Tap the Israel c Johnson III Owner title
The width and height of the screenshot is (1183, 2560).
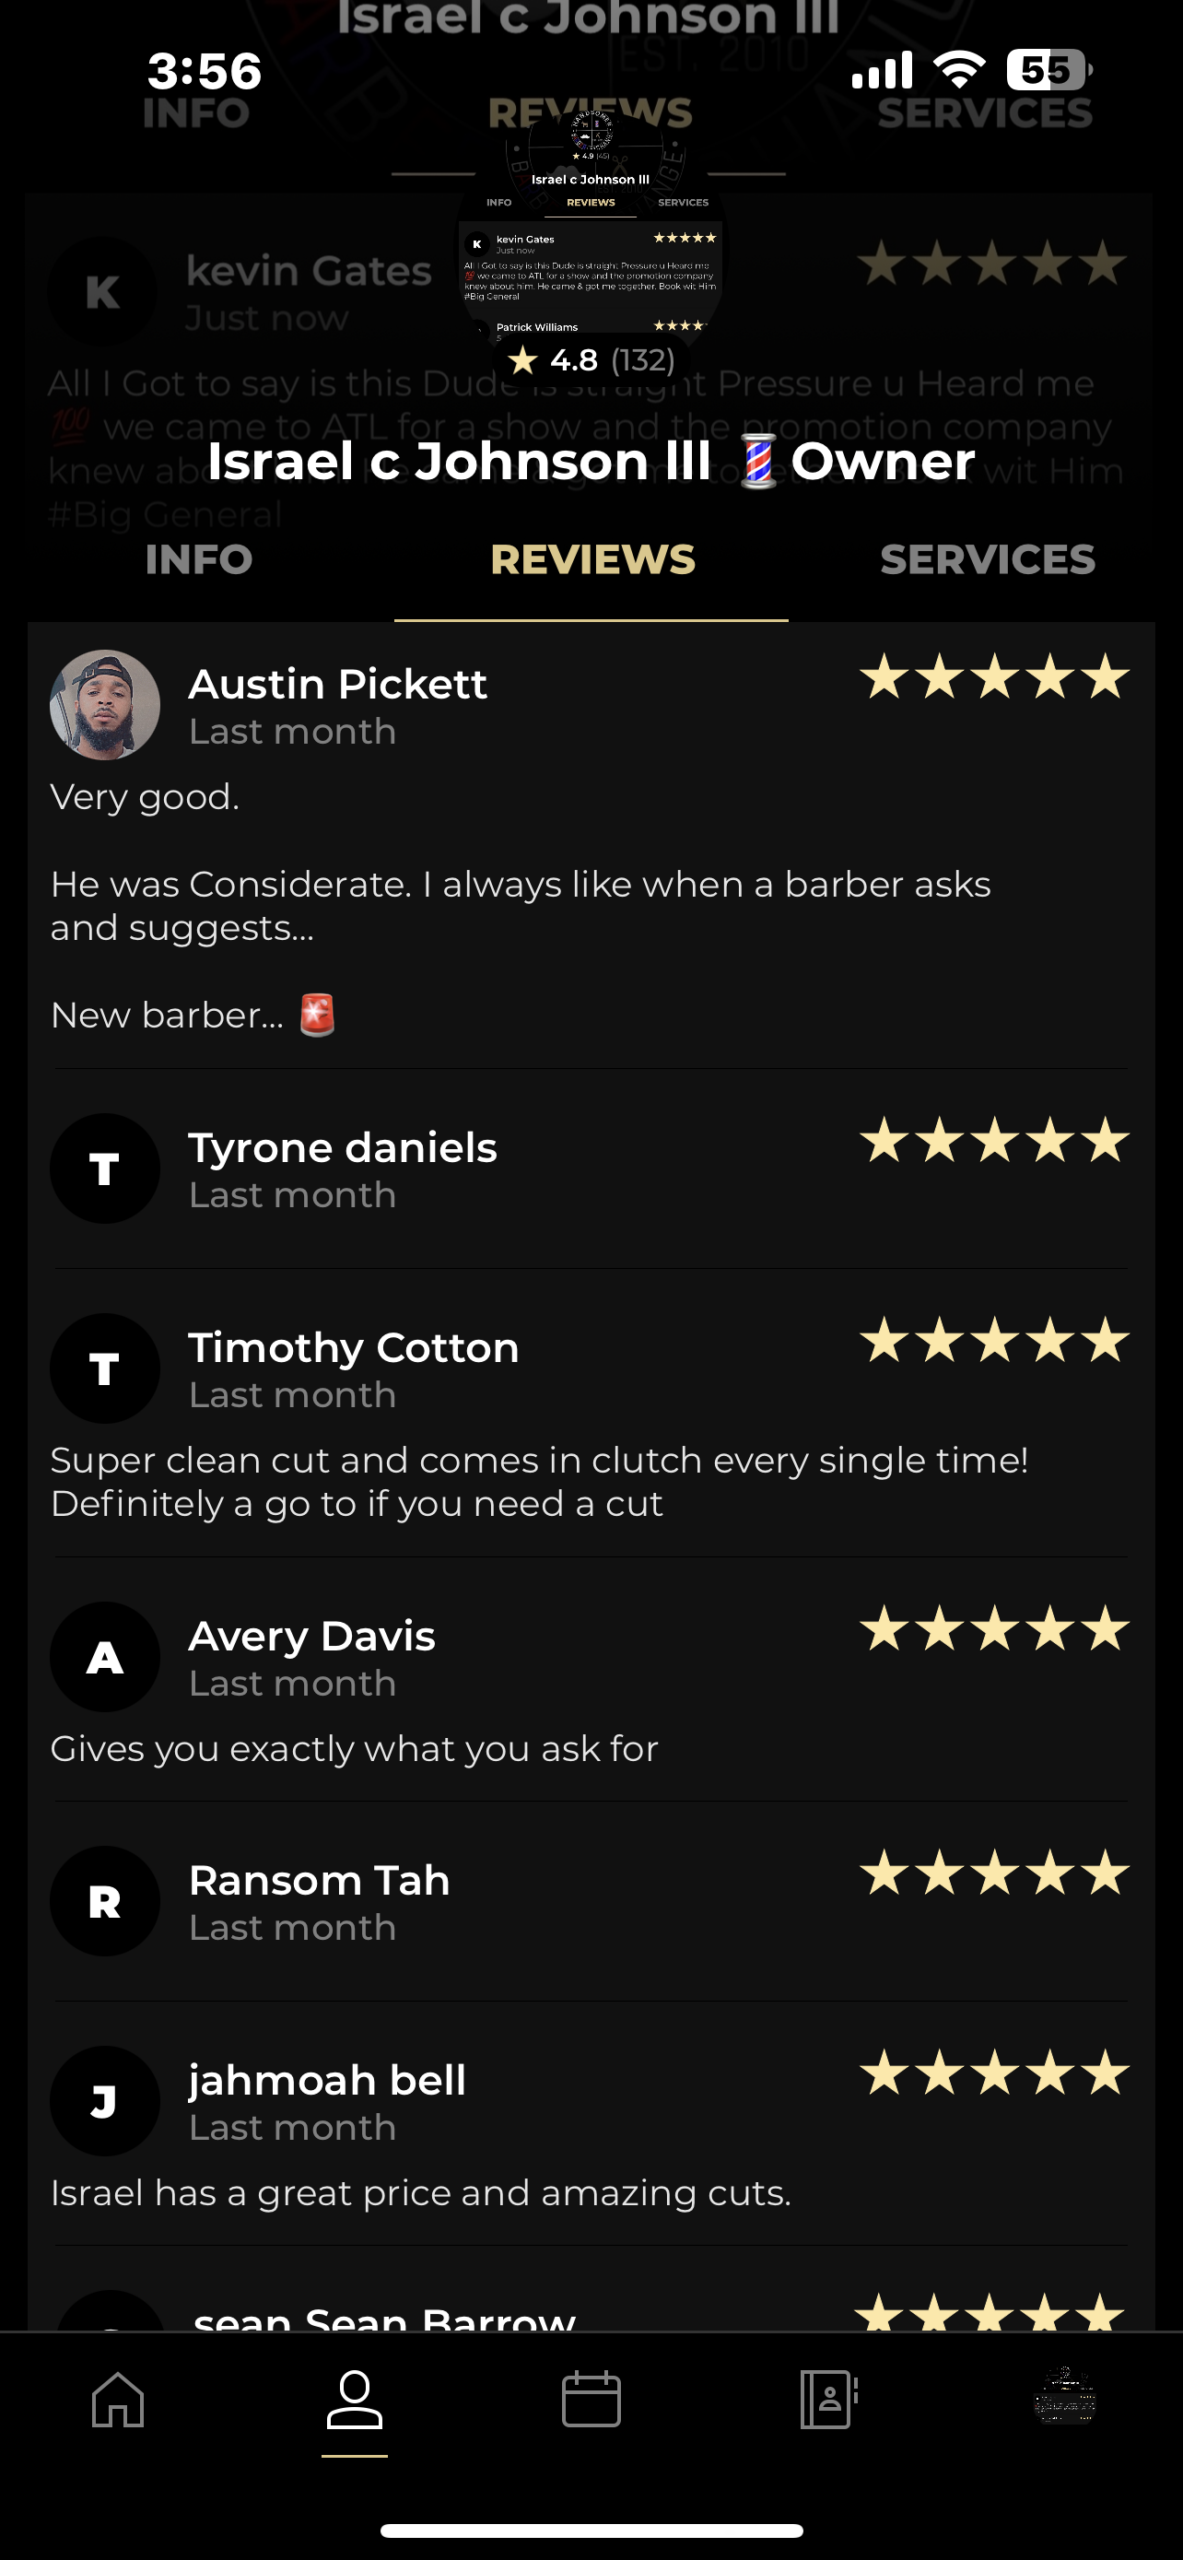tap(591, 462)
